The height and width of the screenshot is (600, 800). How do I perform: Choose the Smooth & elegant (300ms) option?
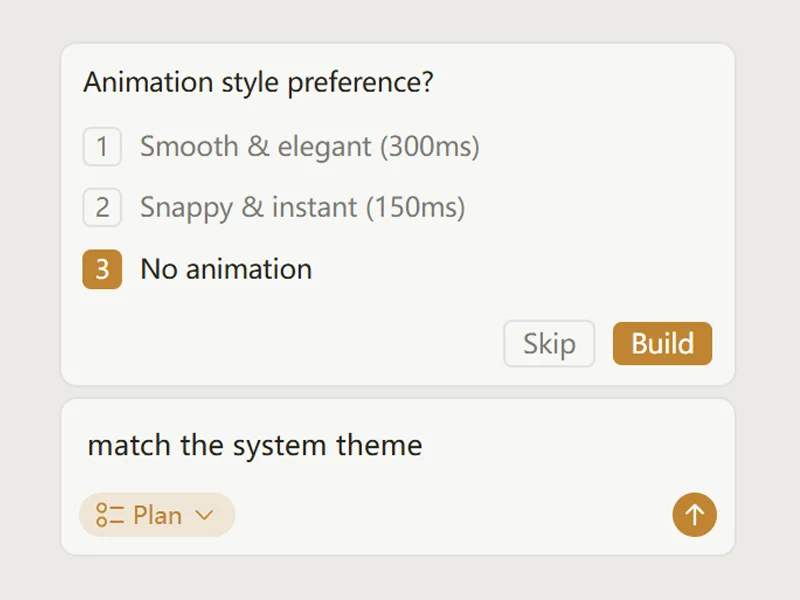310,146
